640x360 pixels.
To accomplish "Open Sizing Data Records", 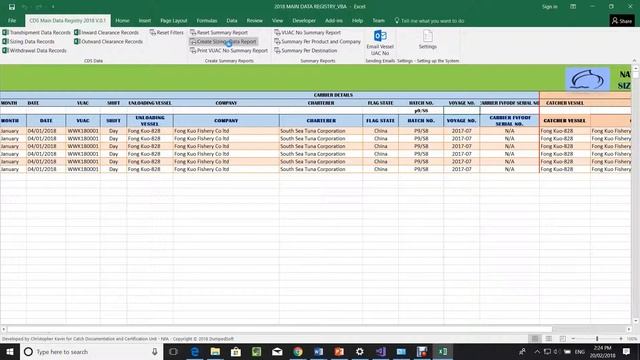I will pyautogui.click(x=29, y=41).
